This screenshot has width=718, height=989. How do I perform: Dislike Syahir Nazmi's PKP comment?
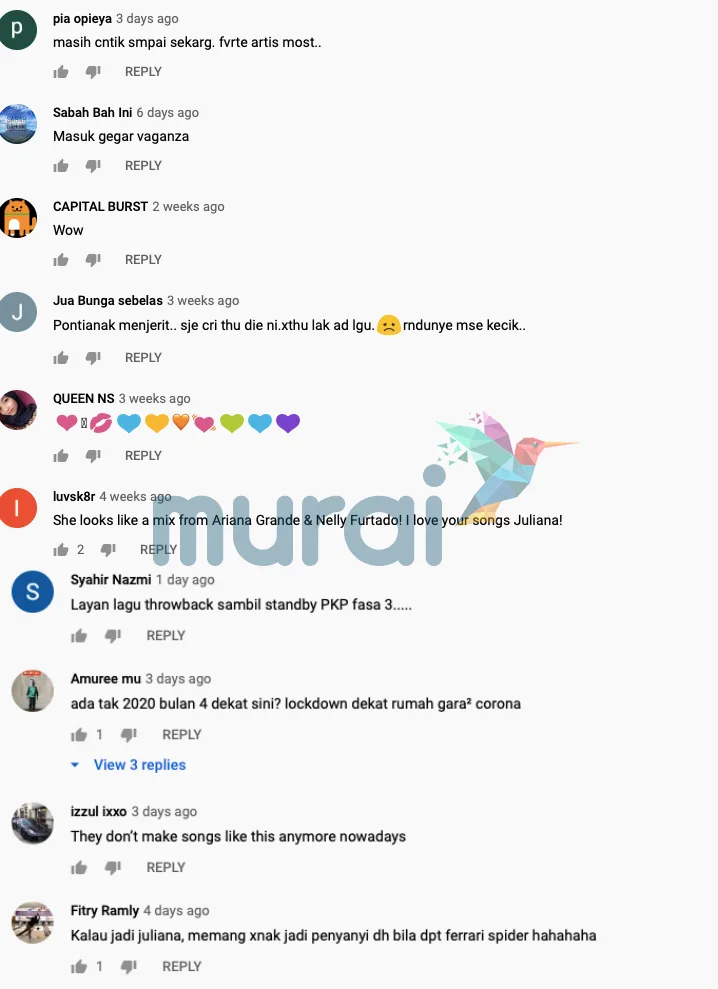[x=113, y=636]
